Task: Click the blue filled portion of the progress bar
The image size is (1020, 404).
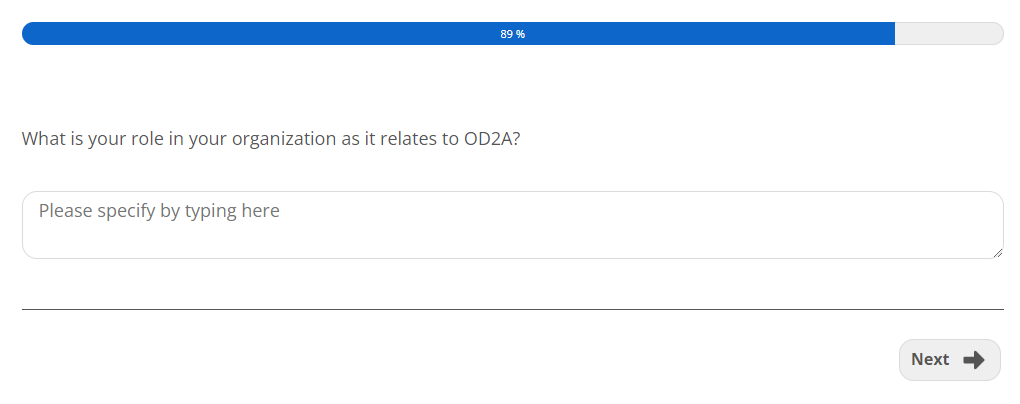Action: 300,34
